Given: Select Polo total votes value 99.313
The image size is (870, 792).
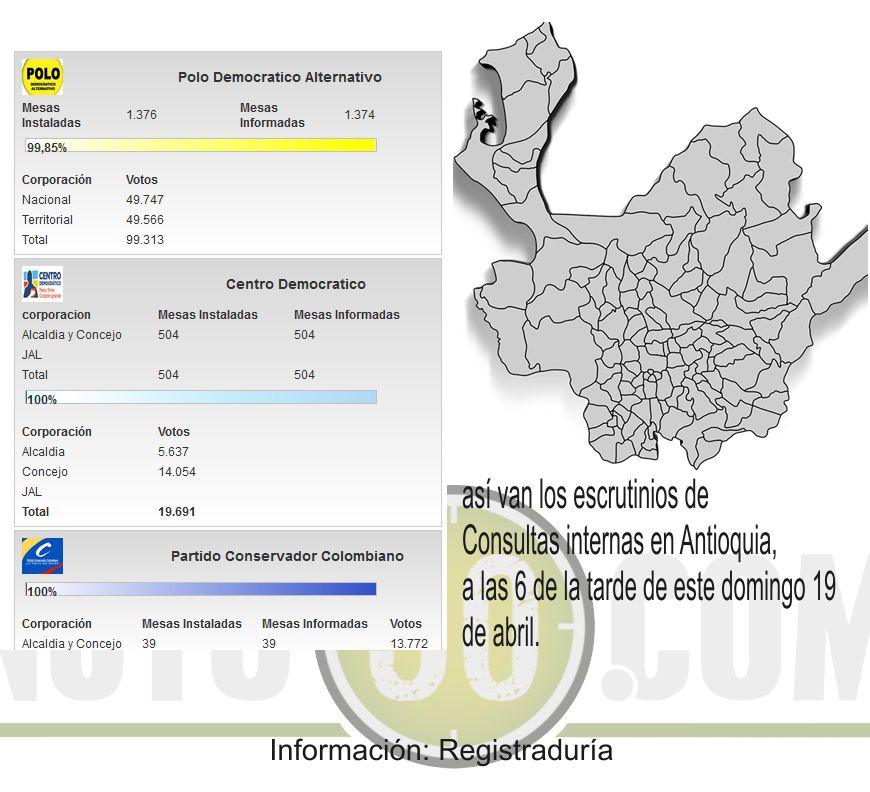Looking at the screenshot, I should coord(145,240).
